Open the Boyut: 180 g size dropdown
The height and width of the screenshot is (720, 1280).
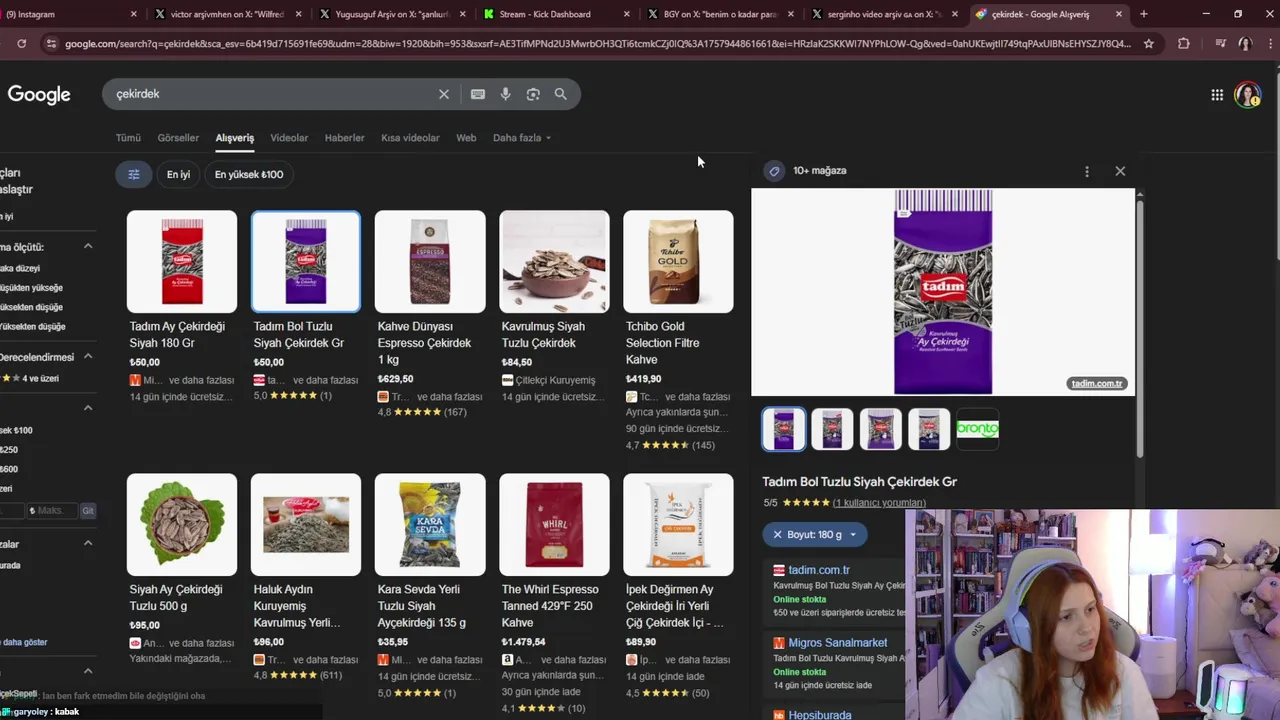pyautogui.click(x=853, y=535)
